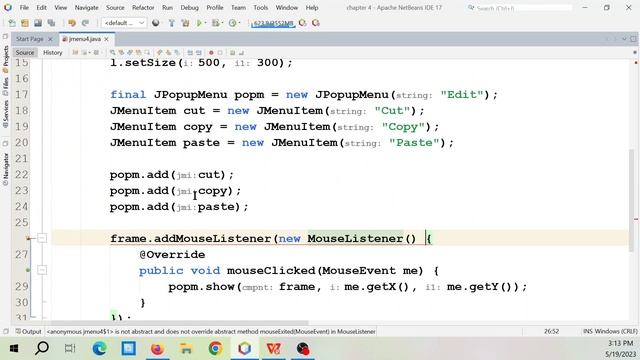Image resolution: width=640 pixels, height=360 pixels.
Task: Open the Debug menu
Action: click(189, 7)
